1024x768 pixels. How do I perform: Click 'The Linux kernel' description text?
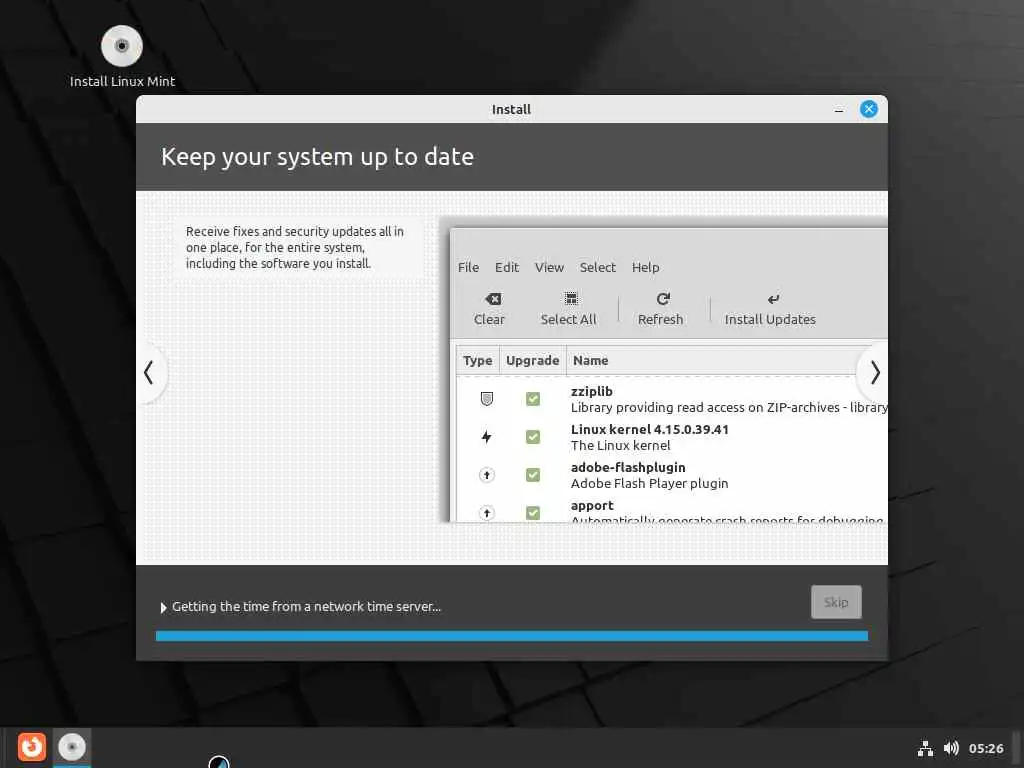620,445
